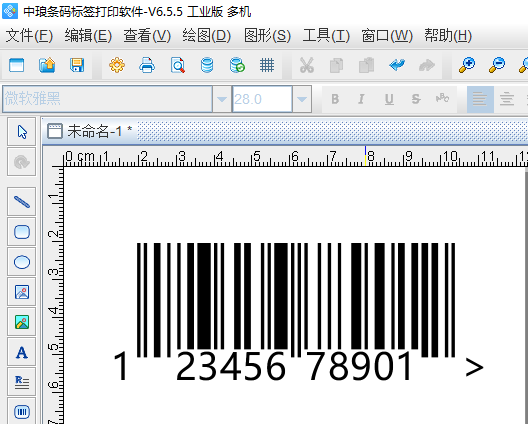Expand the font size dropdown
This screenshot has width=528, height=424.
[x=302, y=99]
